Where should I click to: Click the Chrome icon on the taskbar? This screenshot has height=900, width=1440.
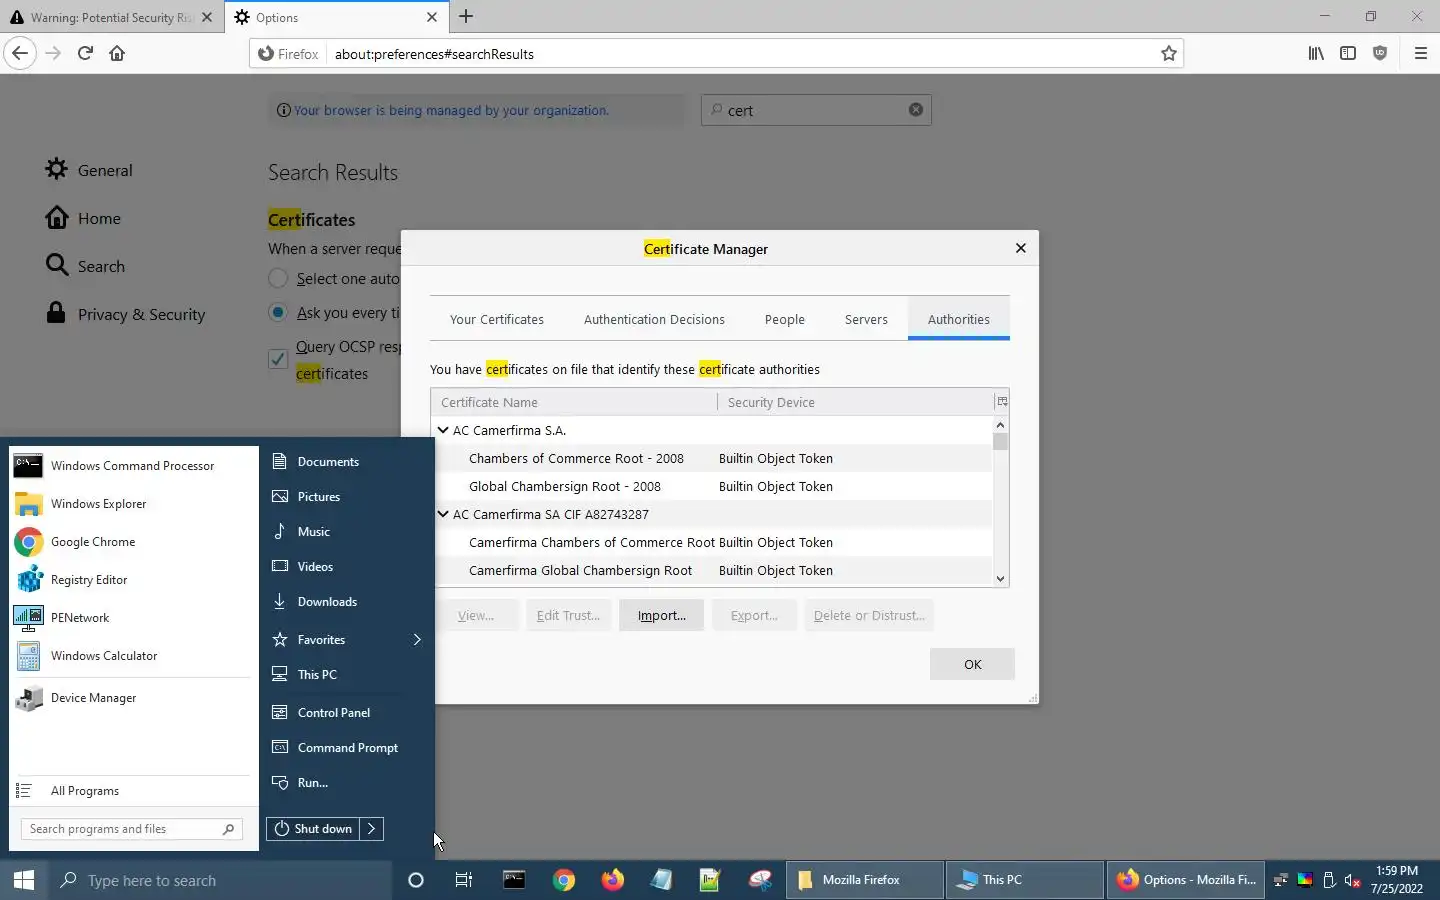[564, 880]
